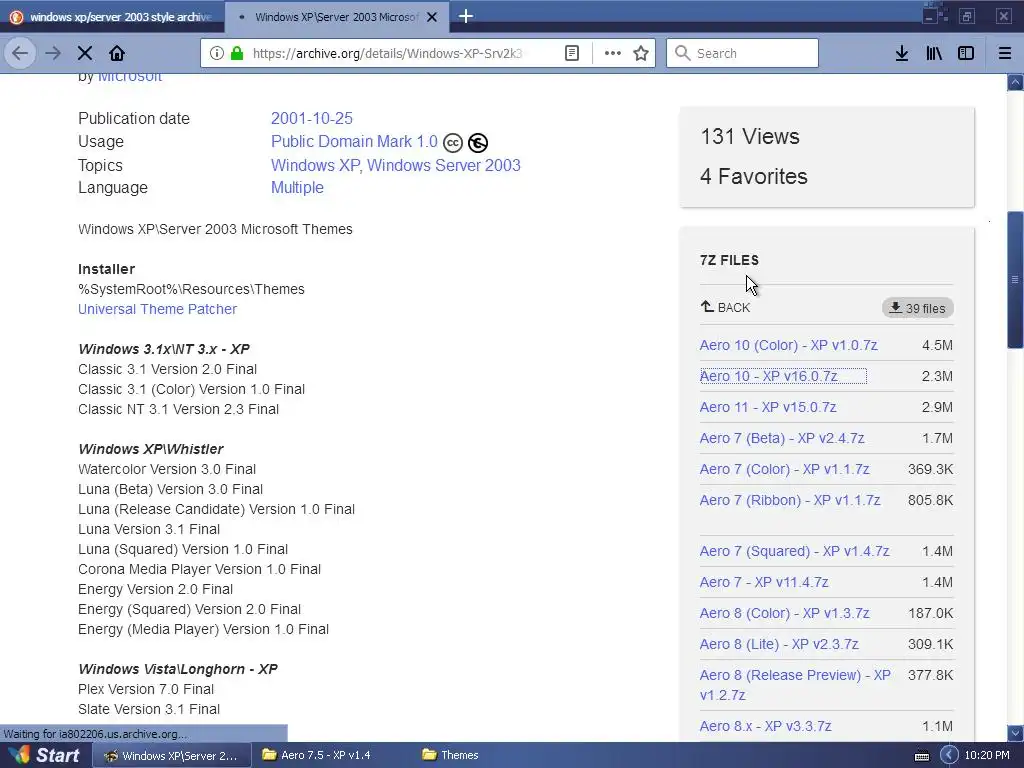
Task: Switch to Windows XP\Server 2... taskbar button
Action: [172, 756]
